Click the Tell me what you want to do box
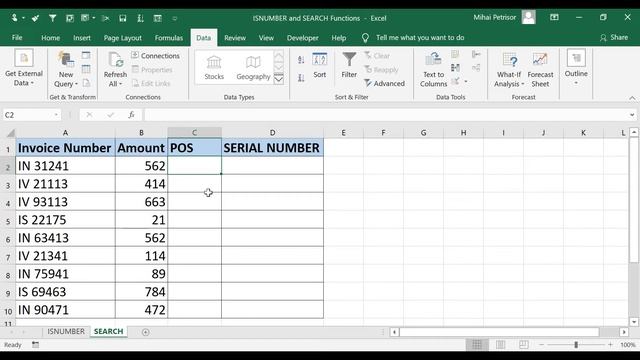This screenshot has width=640, height=360. coord(420,38)
